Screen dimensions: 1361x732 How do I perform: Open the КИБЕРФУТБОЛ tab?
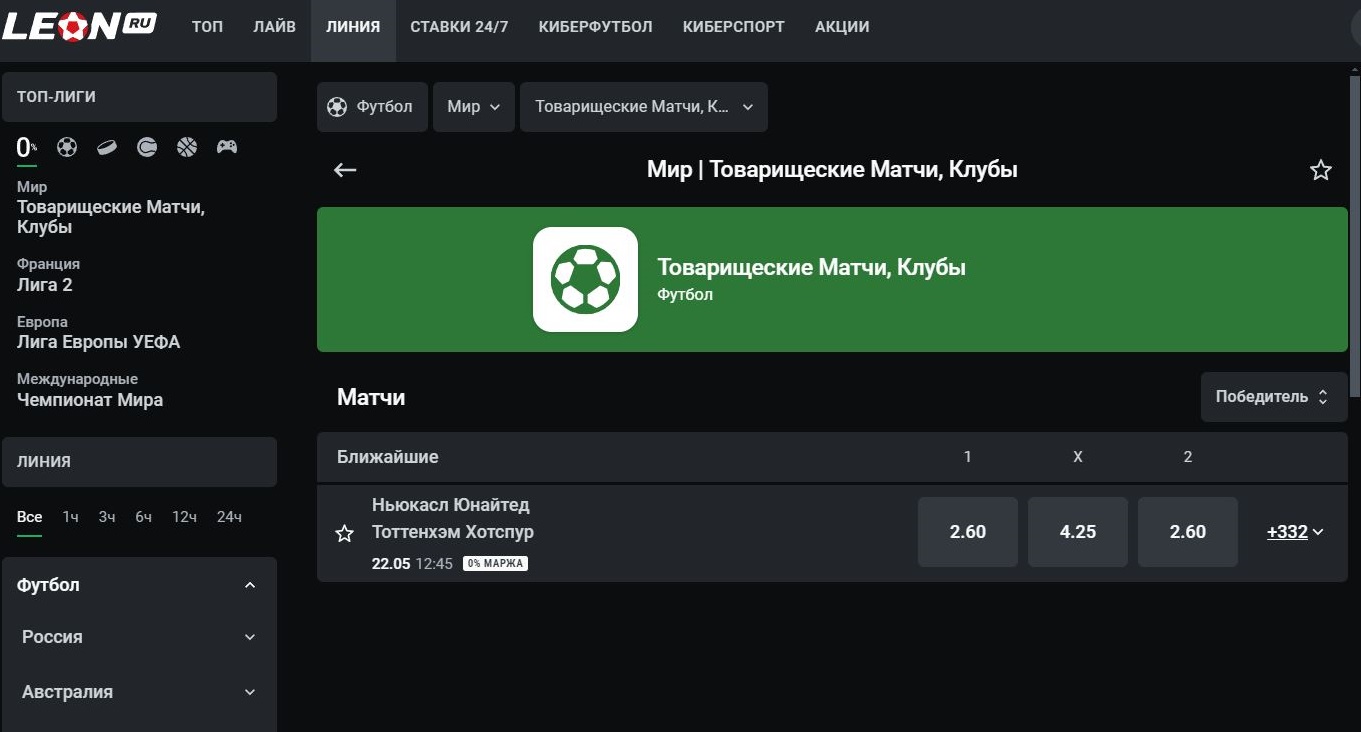pos(595,27)
